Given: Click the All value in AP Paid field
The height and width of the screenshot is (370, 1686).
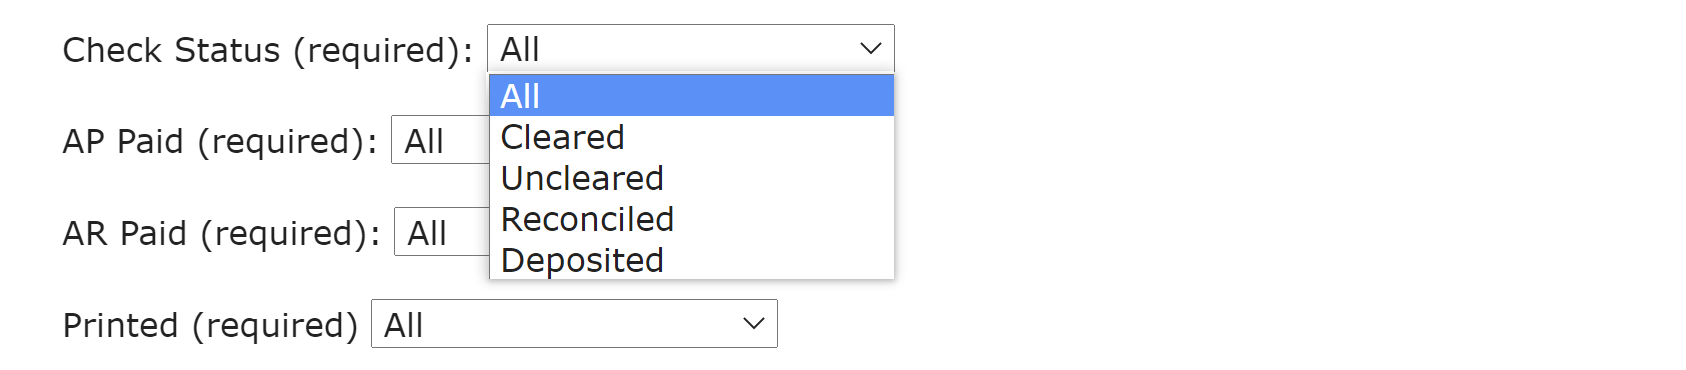Looking at the screenshot, I should (424, 141).
